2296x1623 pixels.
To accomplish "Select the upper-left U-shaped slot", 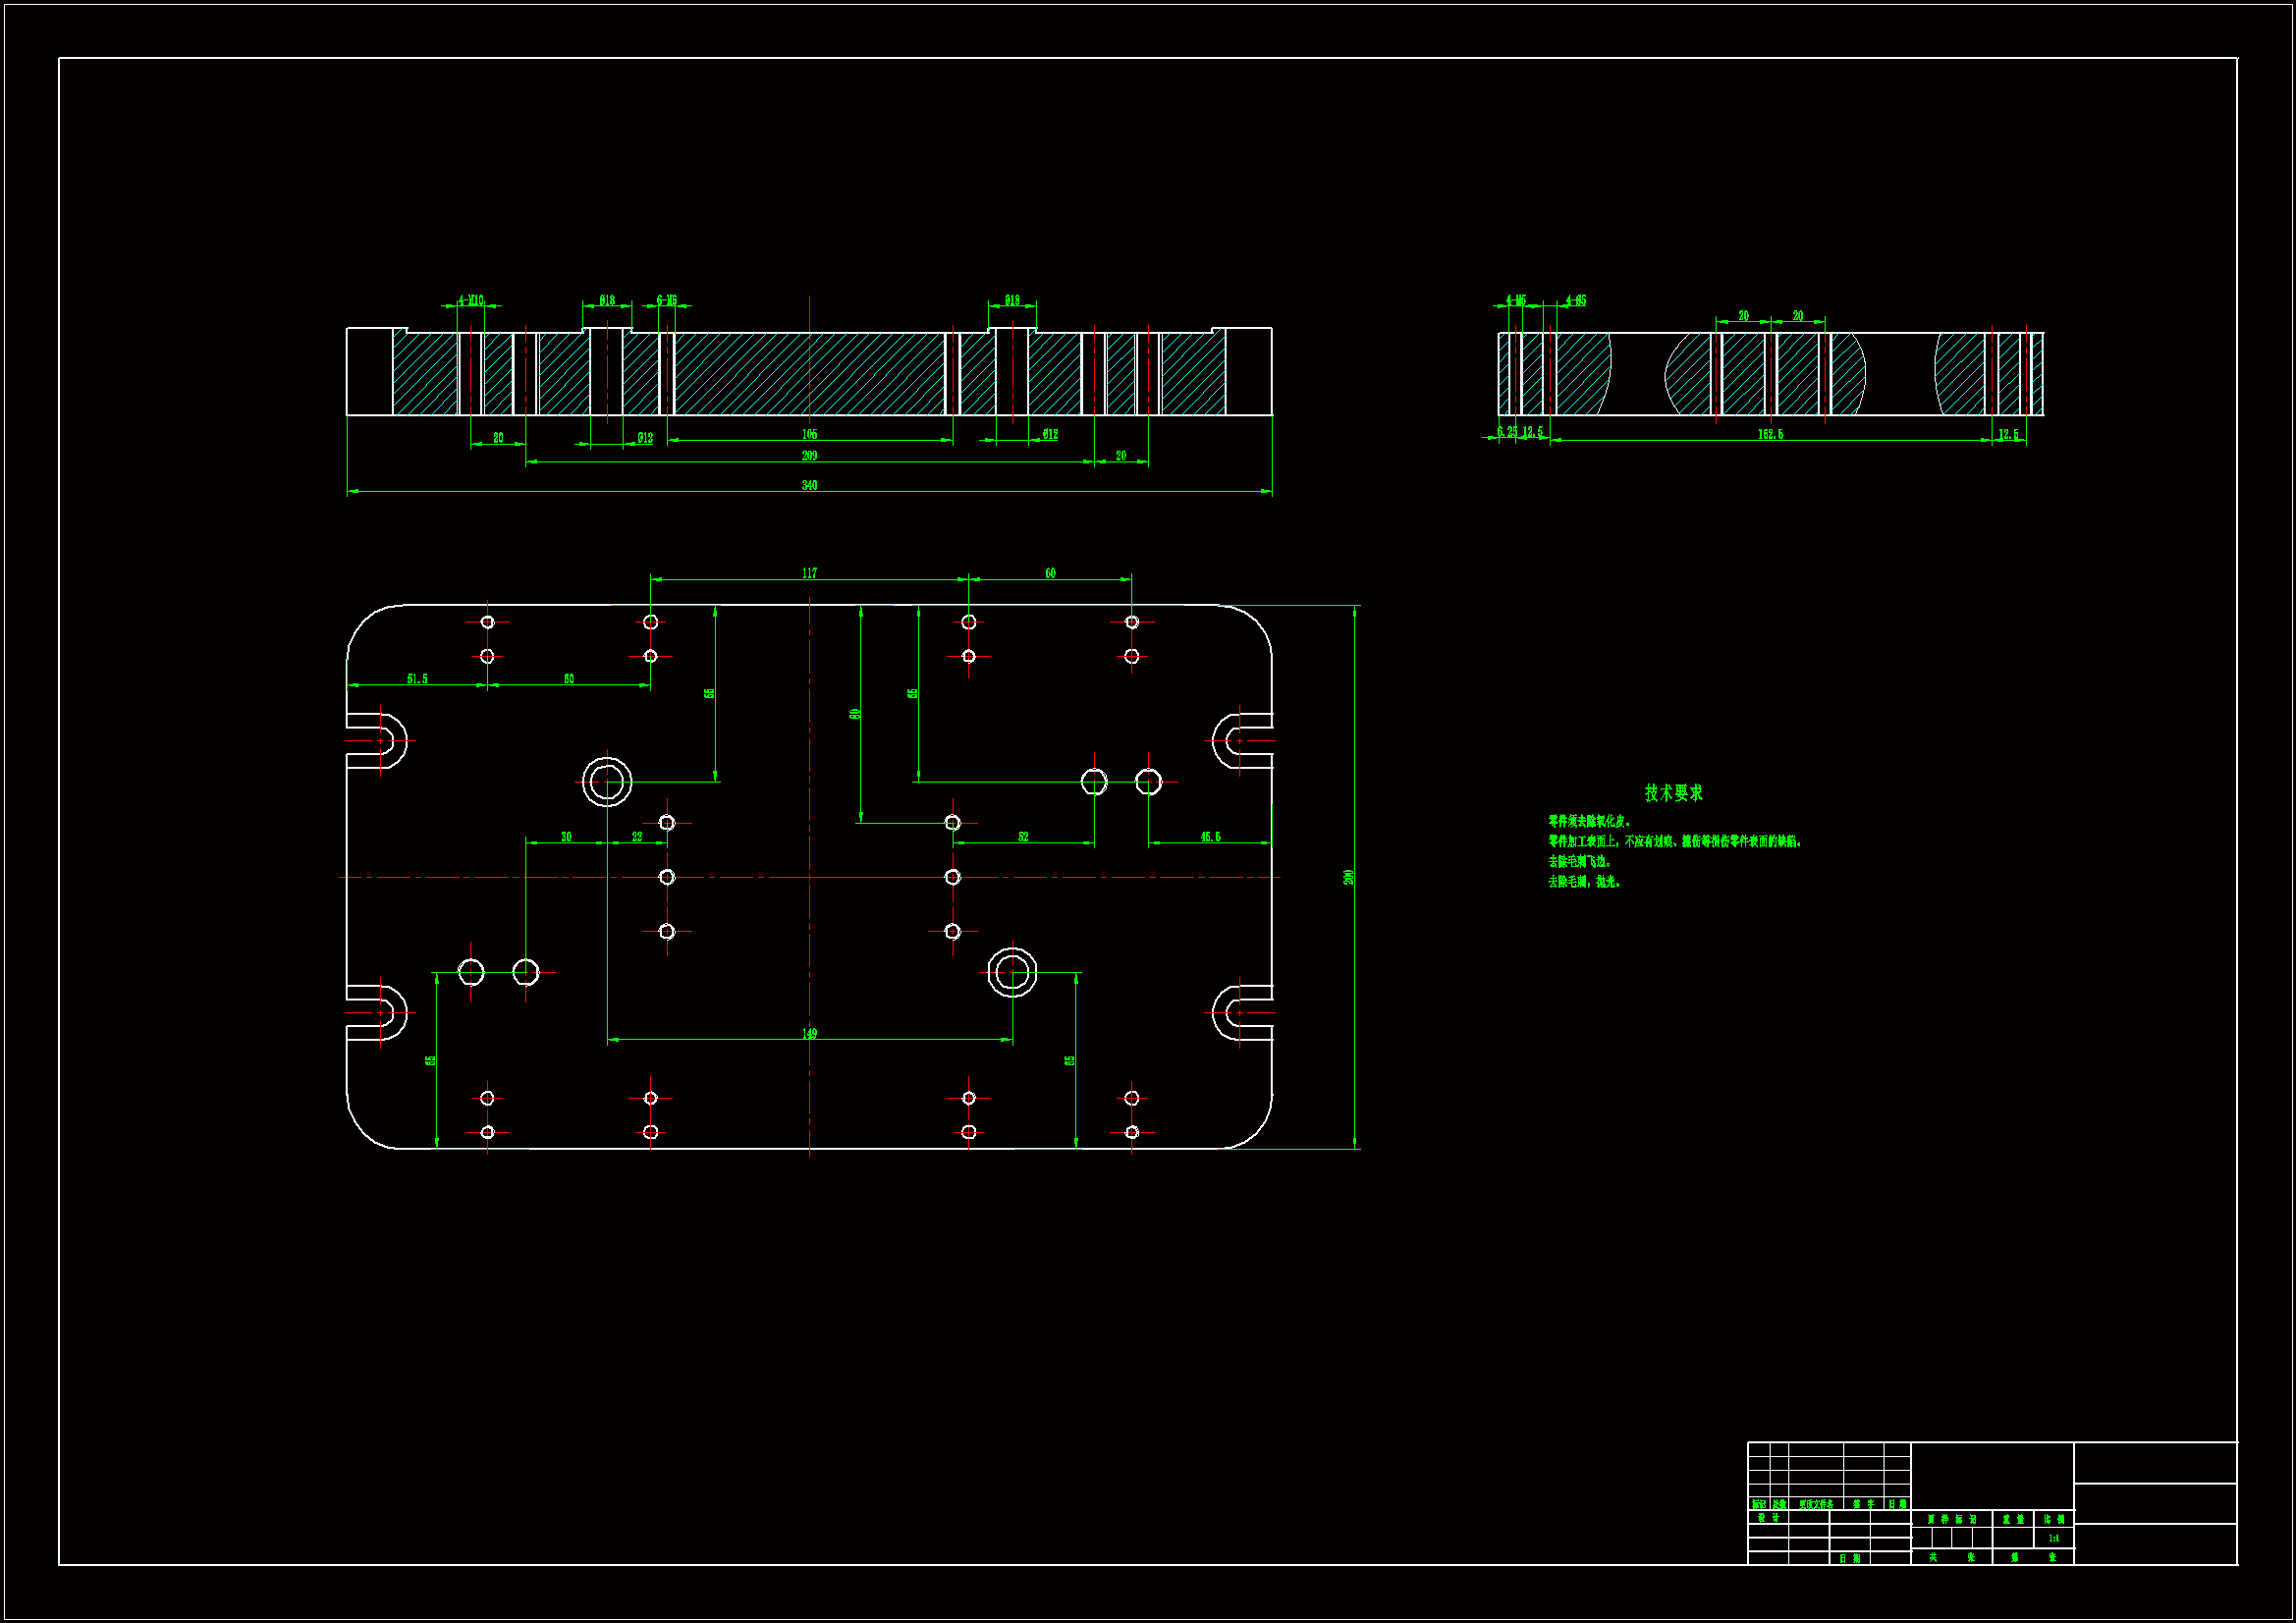I will [380, 741].
